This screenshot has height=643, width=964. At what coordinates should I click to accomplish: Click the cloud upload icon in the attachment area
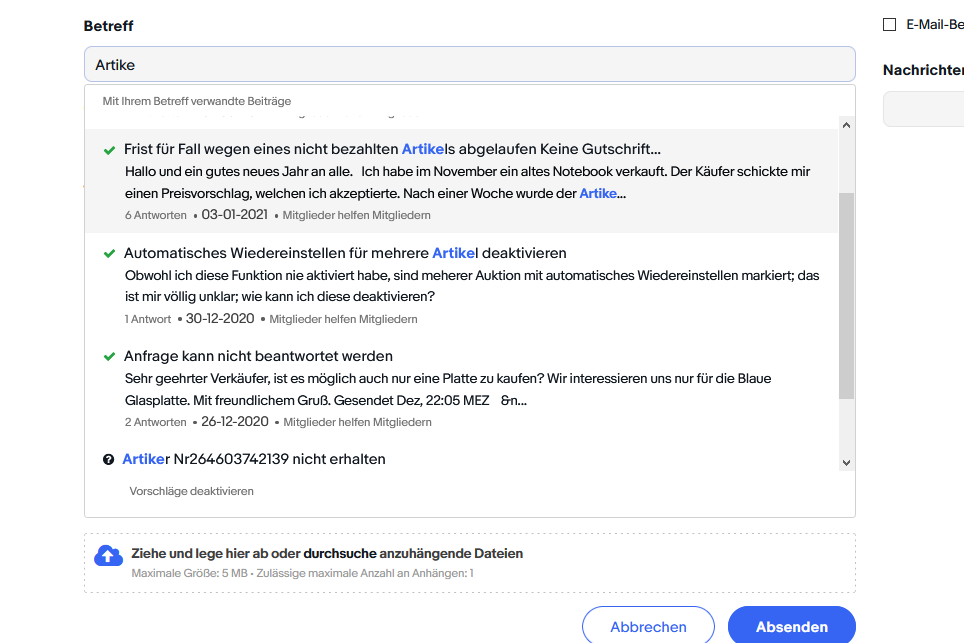pyautogui.click(x=109, y=554)
